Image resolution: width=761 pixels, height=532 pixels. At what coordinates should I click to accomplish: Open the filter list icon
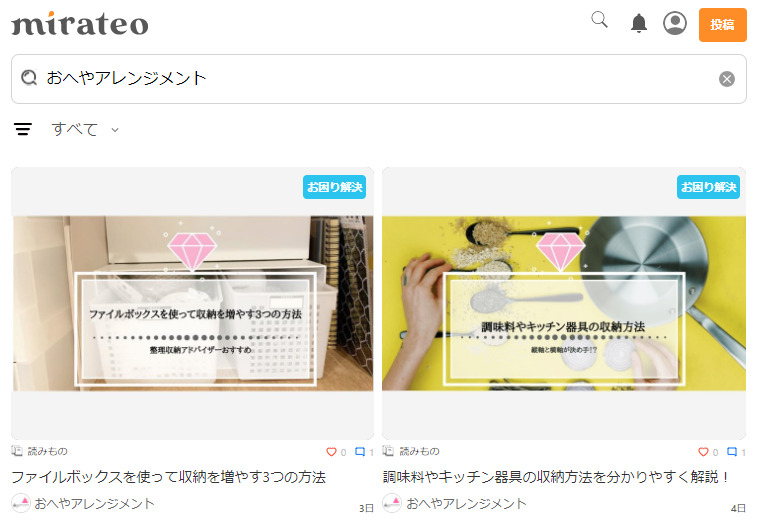click(23, 129)
